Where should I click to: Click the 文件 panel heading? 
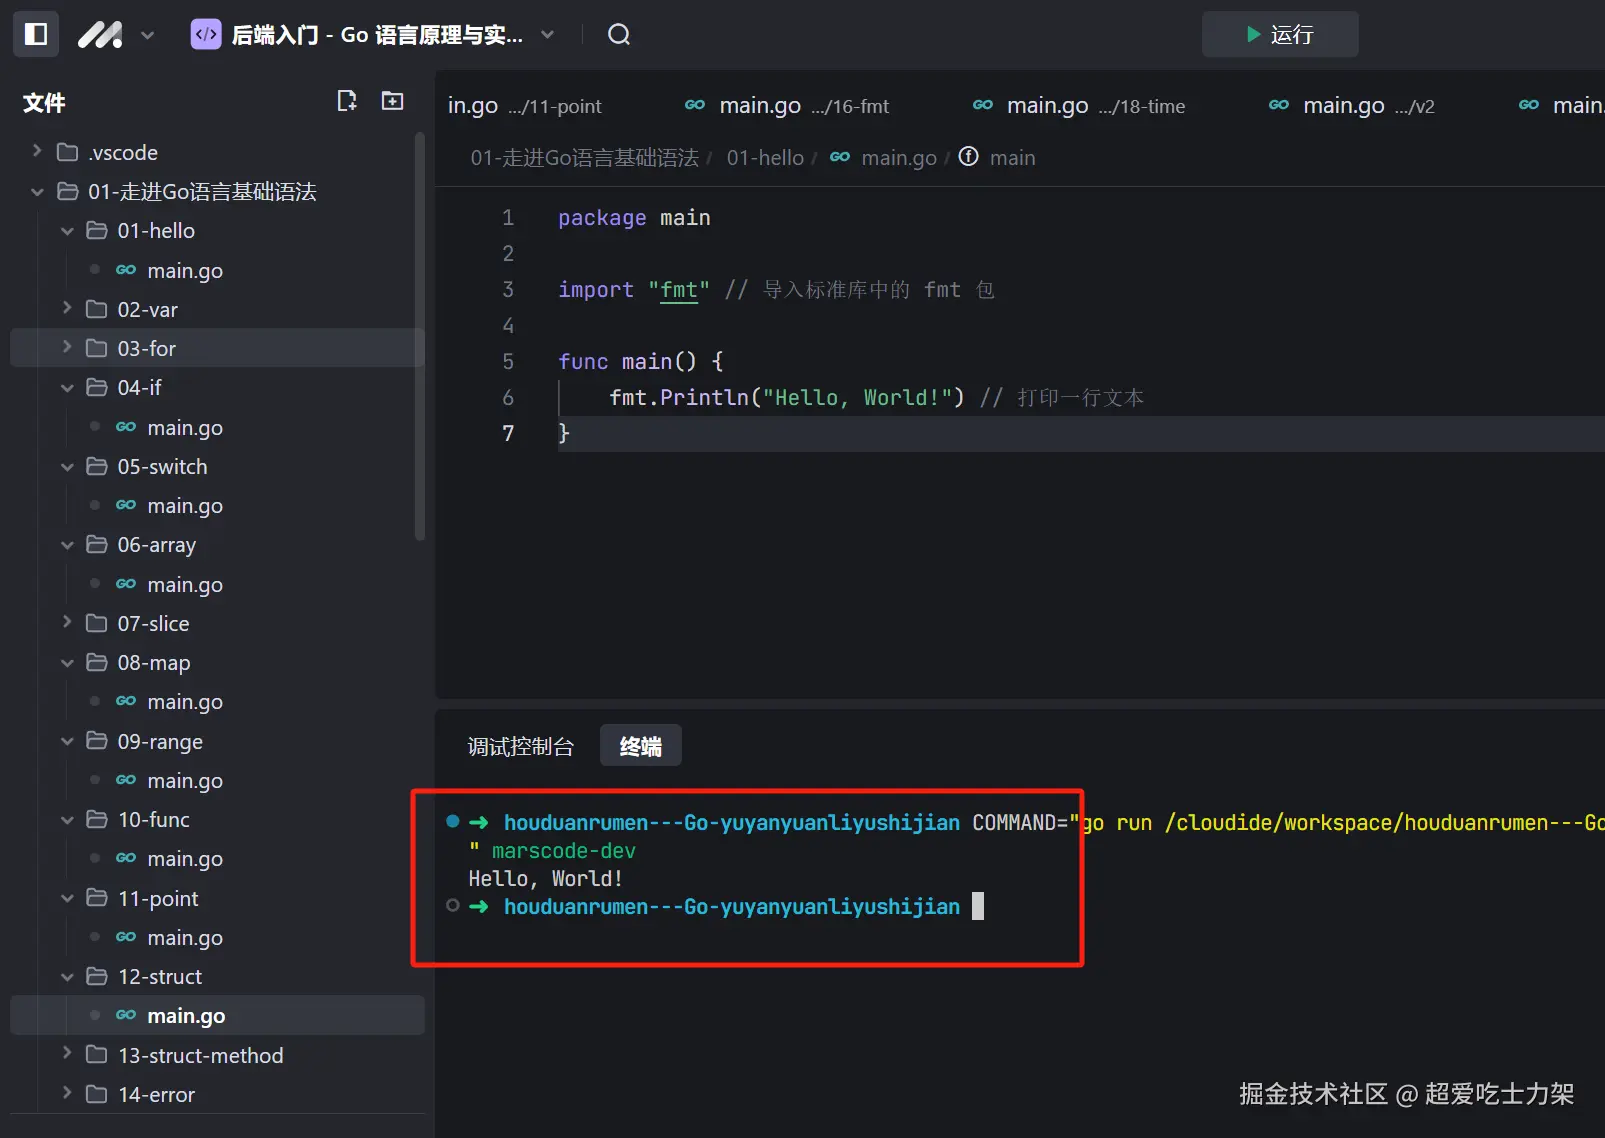coord(44,102)
